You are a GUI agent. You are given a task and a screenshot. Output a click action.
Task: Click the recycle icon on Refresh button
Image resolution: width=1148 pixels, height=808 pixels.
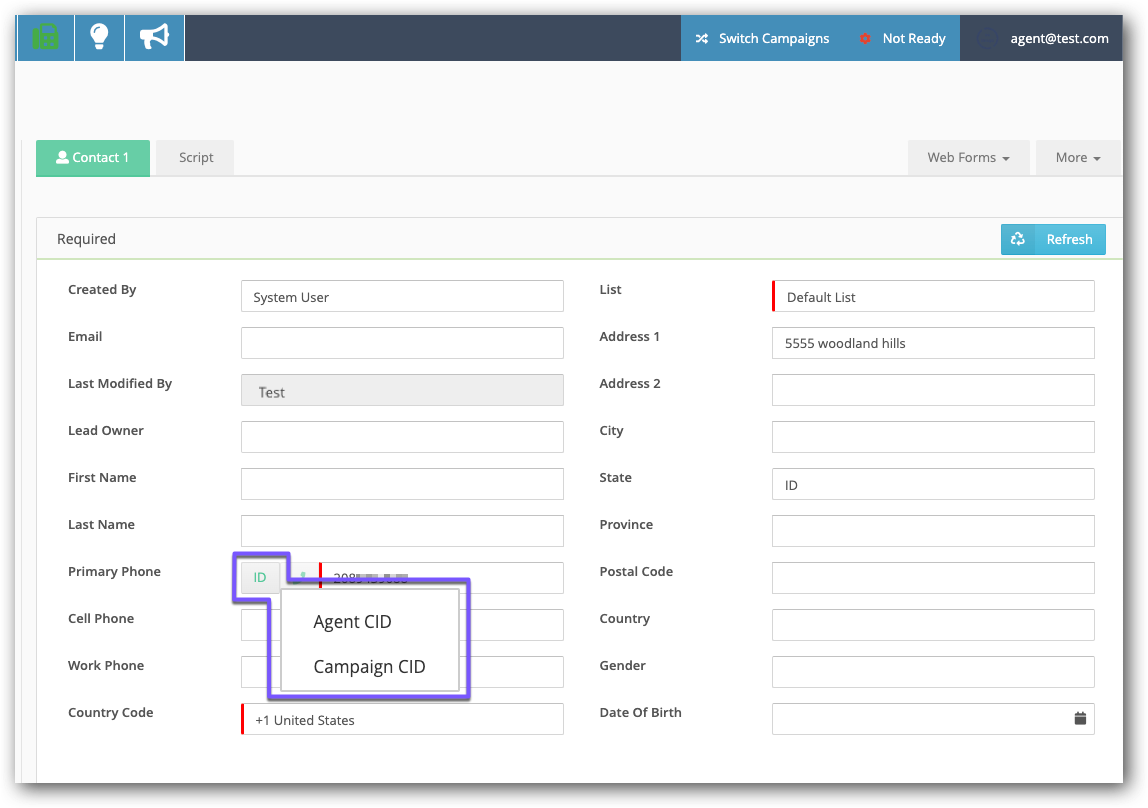(1018, 239)
